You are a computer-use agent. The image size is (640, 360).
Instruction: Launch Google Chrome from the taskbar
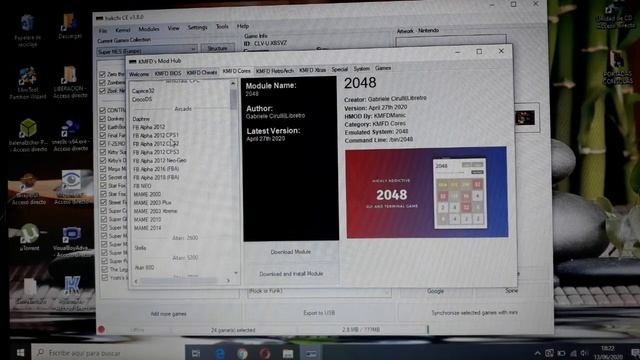click(242, 353)
